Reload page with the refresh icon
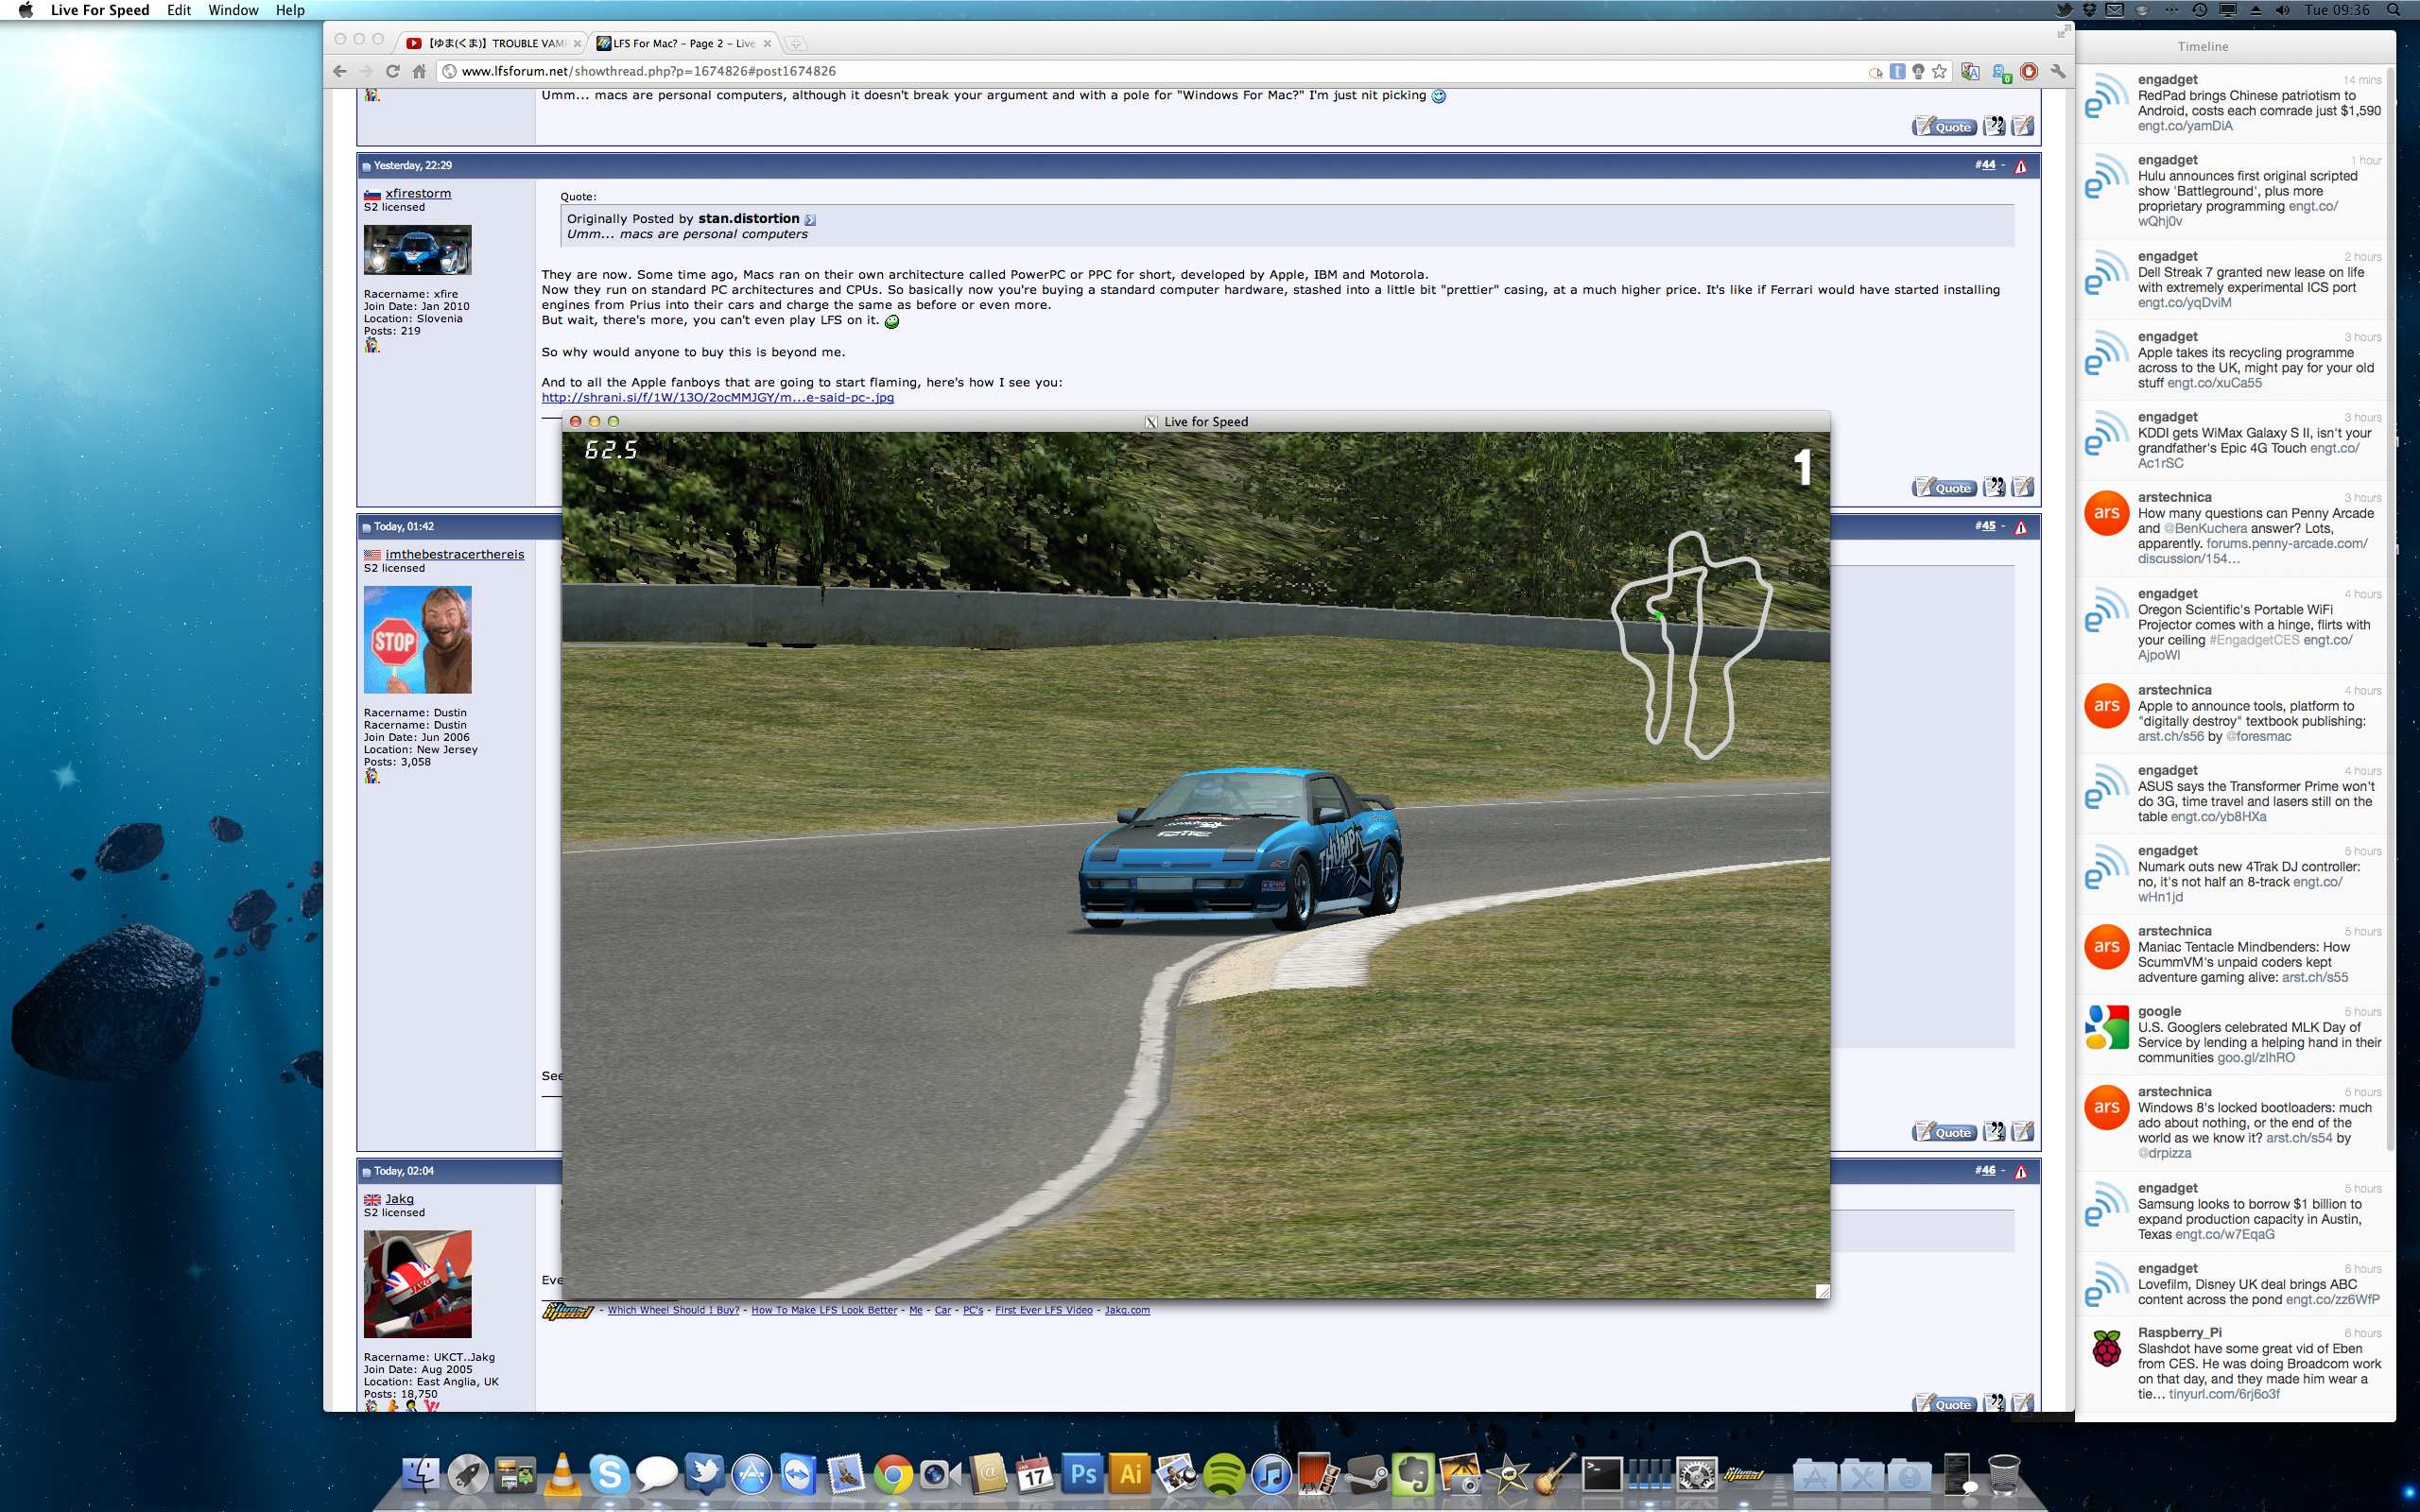This screenshot has width=2420, height=1512. pyautogui.click(x=392, y=71)
